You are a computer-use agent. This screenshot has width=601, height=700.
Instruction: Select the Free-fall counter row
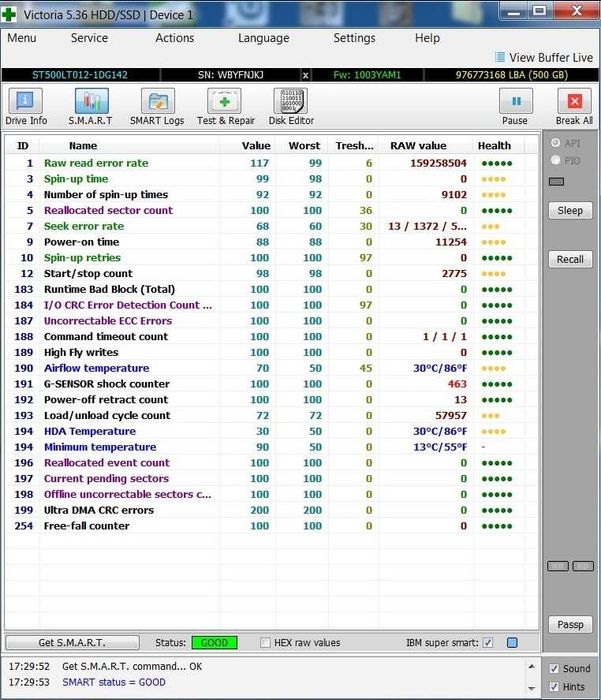point(271,526)
